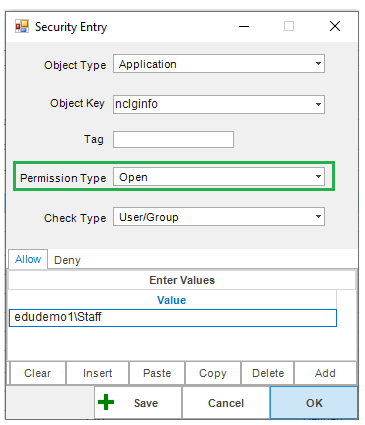Click the Delete button
The height and width of the screenshot is (425, 365).
pos(268,373)
